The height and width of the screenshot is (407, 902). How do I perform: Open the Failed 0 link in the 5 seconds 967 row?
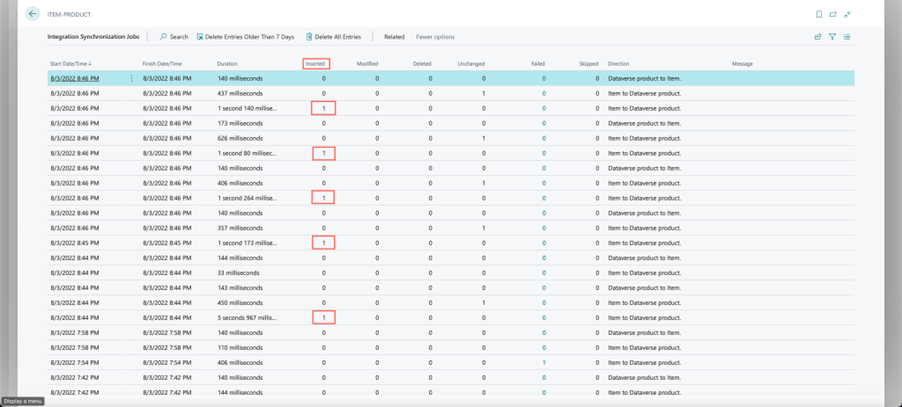(x=544, y=317)
